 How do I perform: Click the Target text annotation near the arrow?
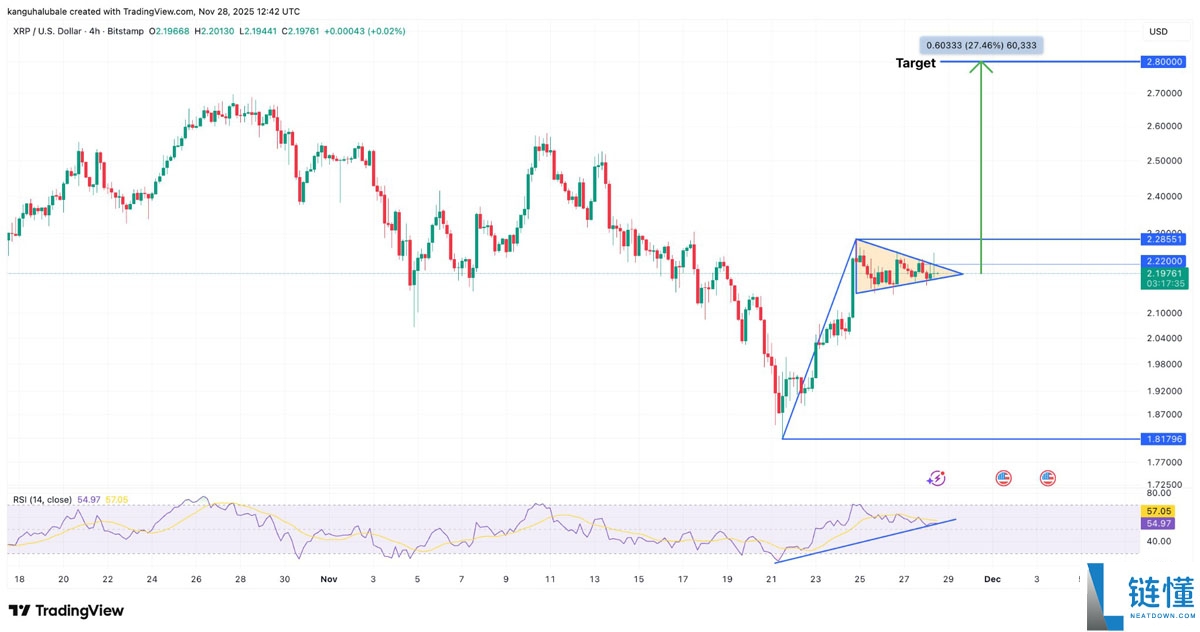click(x=915, y=63)
